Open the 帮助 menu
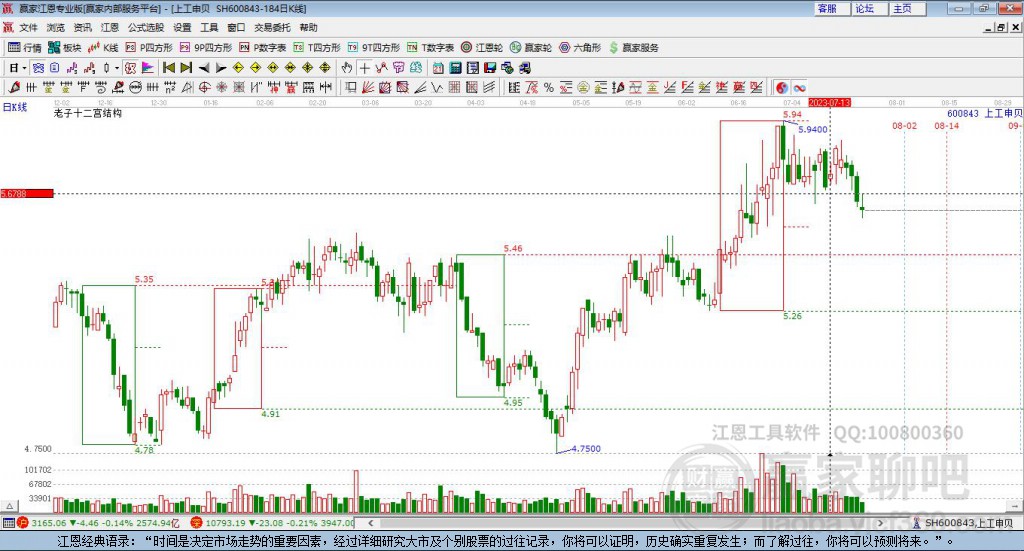Image resolution: width=1024 pixels, height=551 pixels. click(308, 27)
